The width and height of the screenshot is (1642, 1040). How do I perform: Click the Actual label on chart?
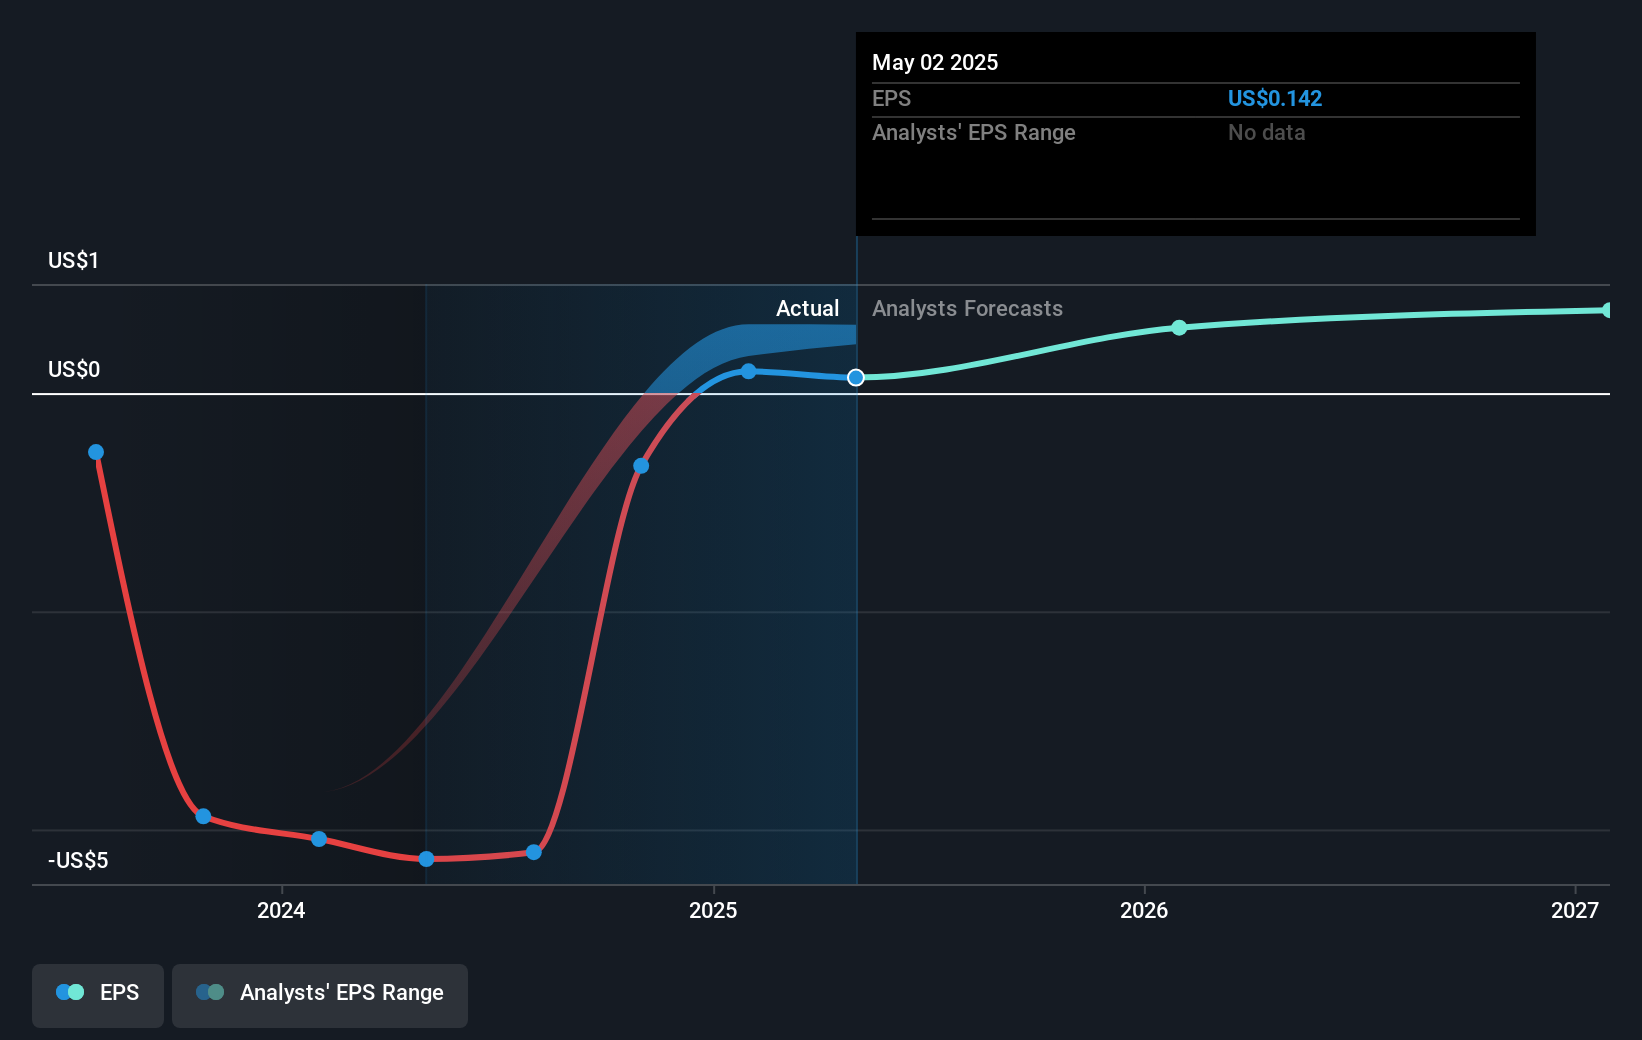pyautogui.click(x=808, y=309)
